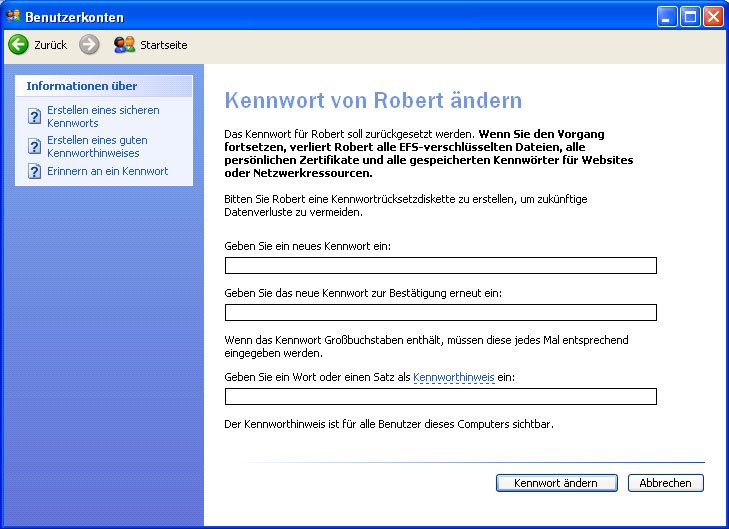Click the Benutzerkonten title bar icon
Image resolution: width=729 pixels, height=529 pixels.
(13, 16)
